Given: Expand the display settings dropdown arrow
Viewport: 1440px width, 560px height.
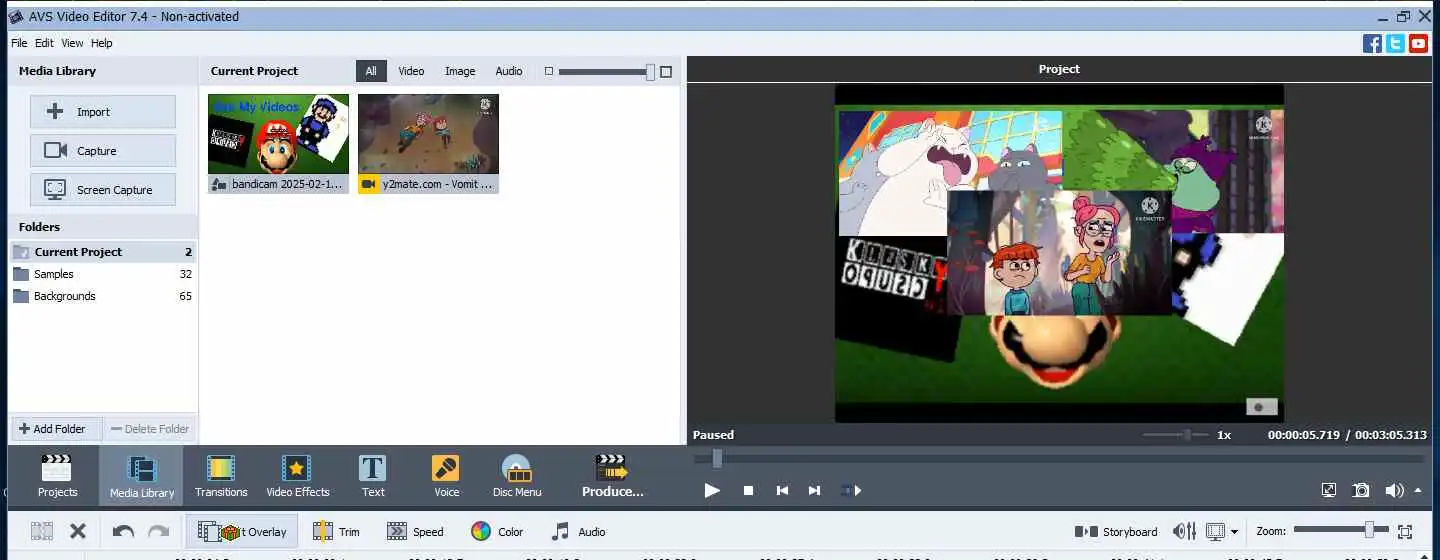Looking at the screenshot, I should tap(1235, 533).
